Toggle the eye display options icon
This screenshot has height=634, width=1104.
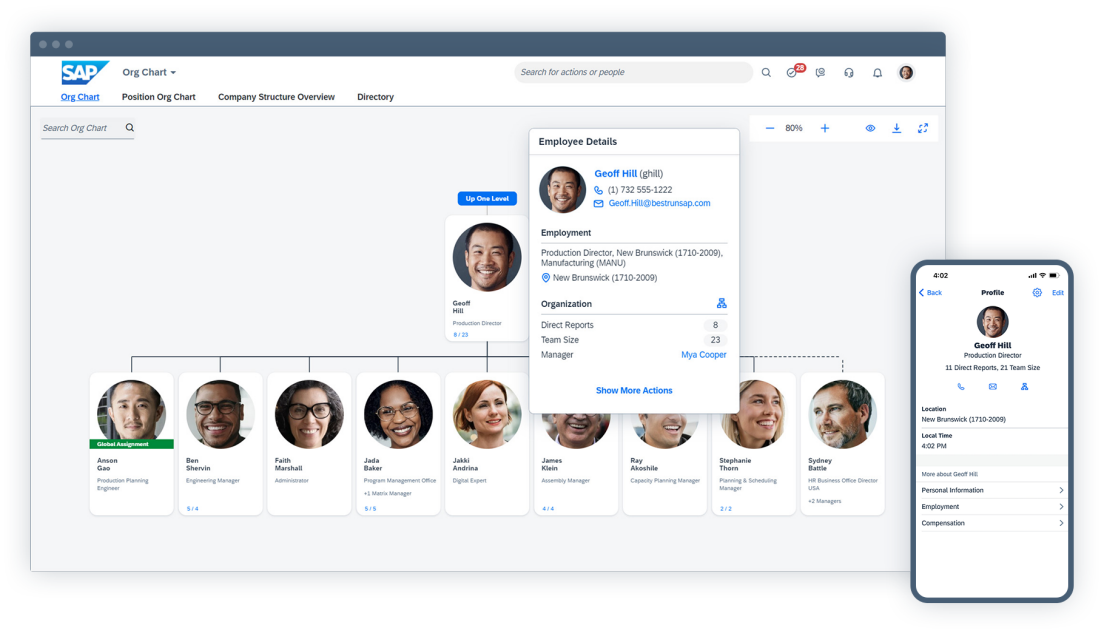(x=870, y=128)
